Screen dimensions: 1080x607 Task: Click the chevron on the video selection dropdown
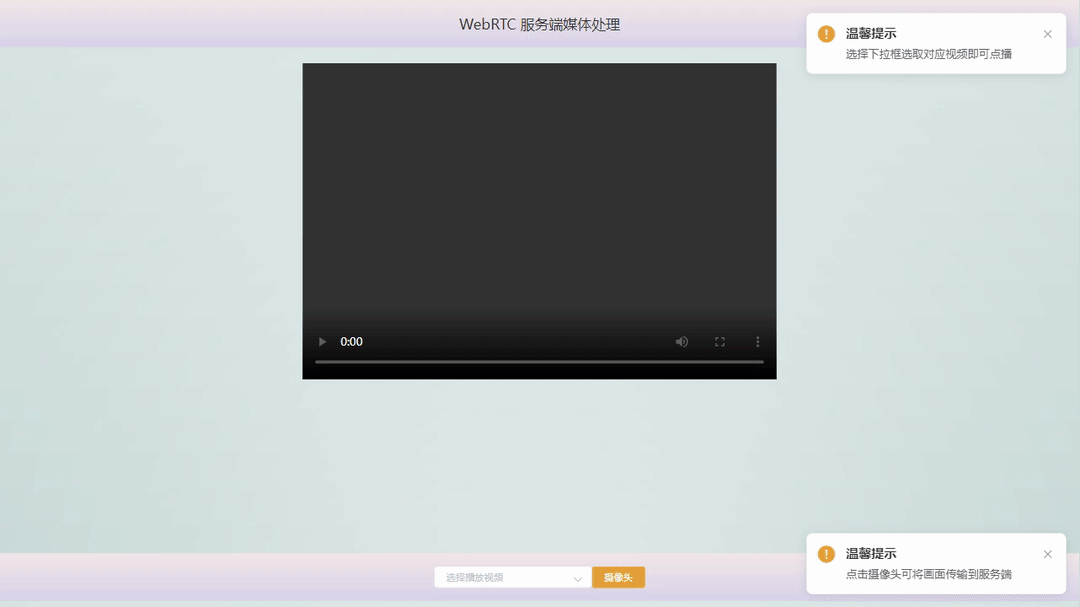pos(578,577)
